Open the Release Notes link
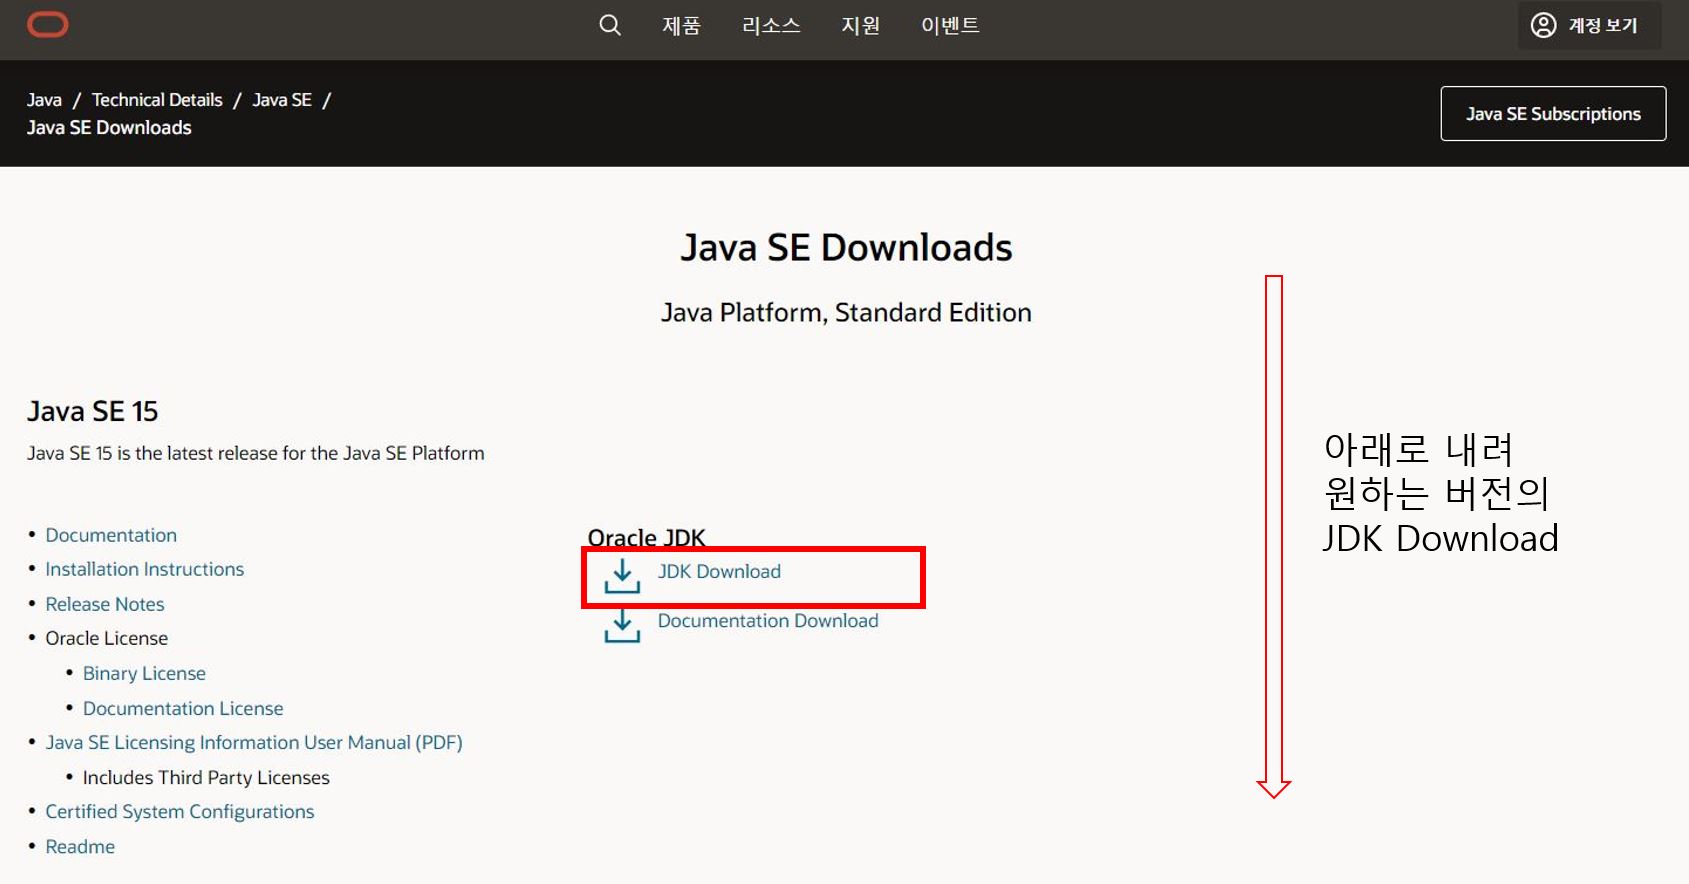Image resolution: width=1689 pixels, height=884 pixels. pos(105,604)
